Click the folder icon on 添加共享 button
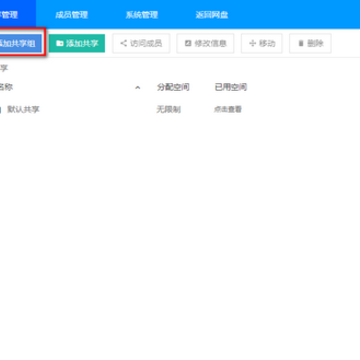The height and width of the screenshot is (360, 360). point(60,43)
